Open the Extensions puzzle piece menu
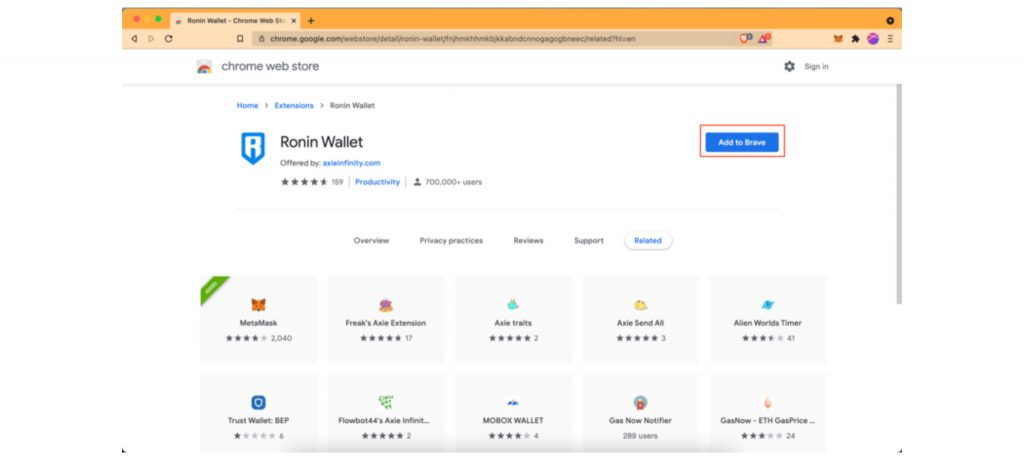Image resolution: width=1024 pixels, height=458 pixels. 856,39
